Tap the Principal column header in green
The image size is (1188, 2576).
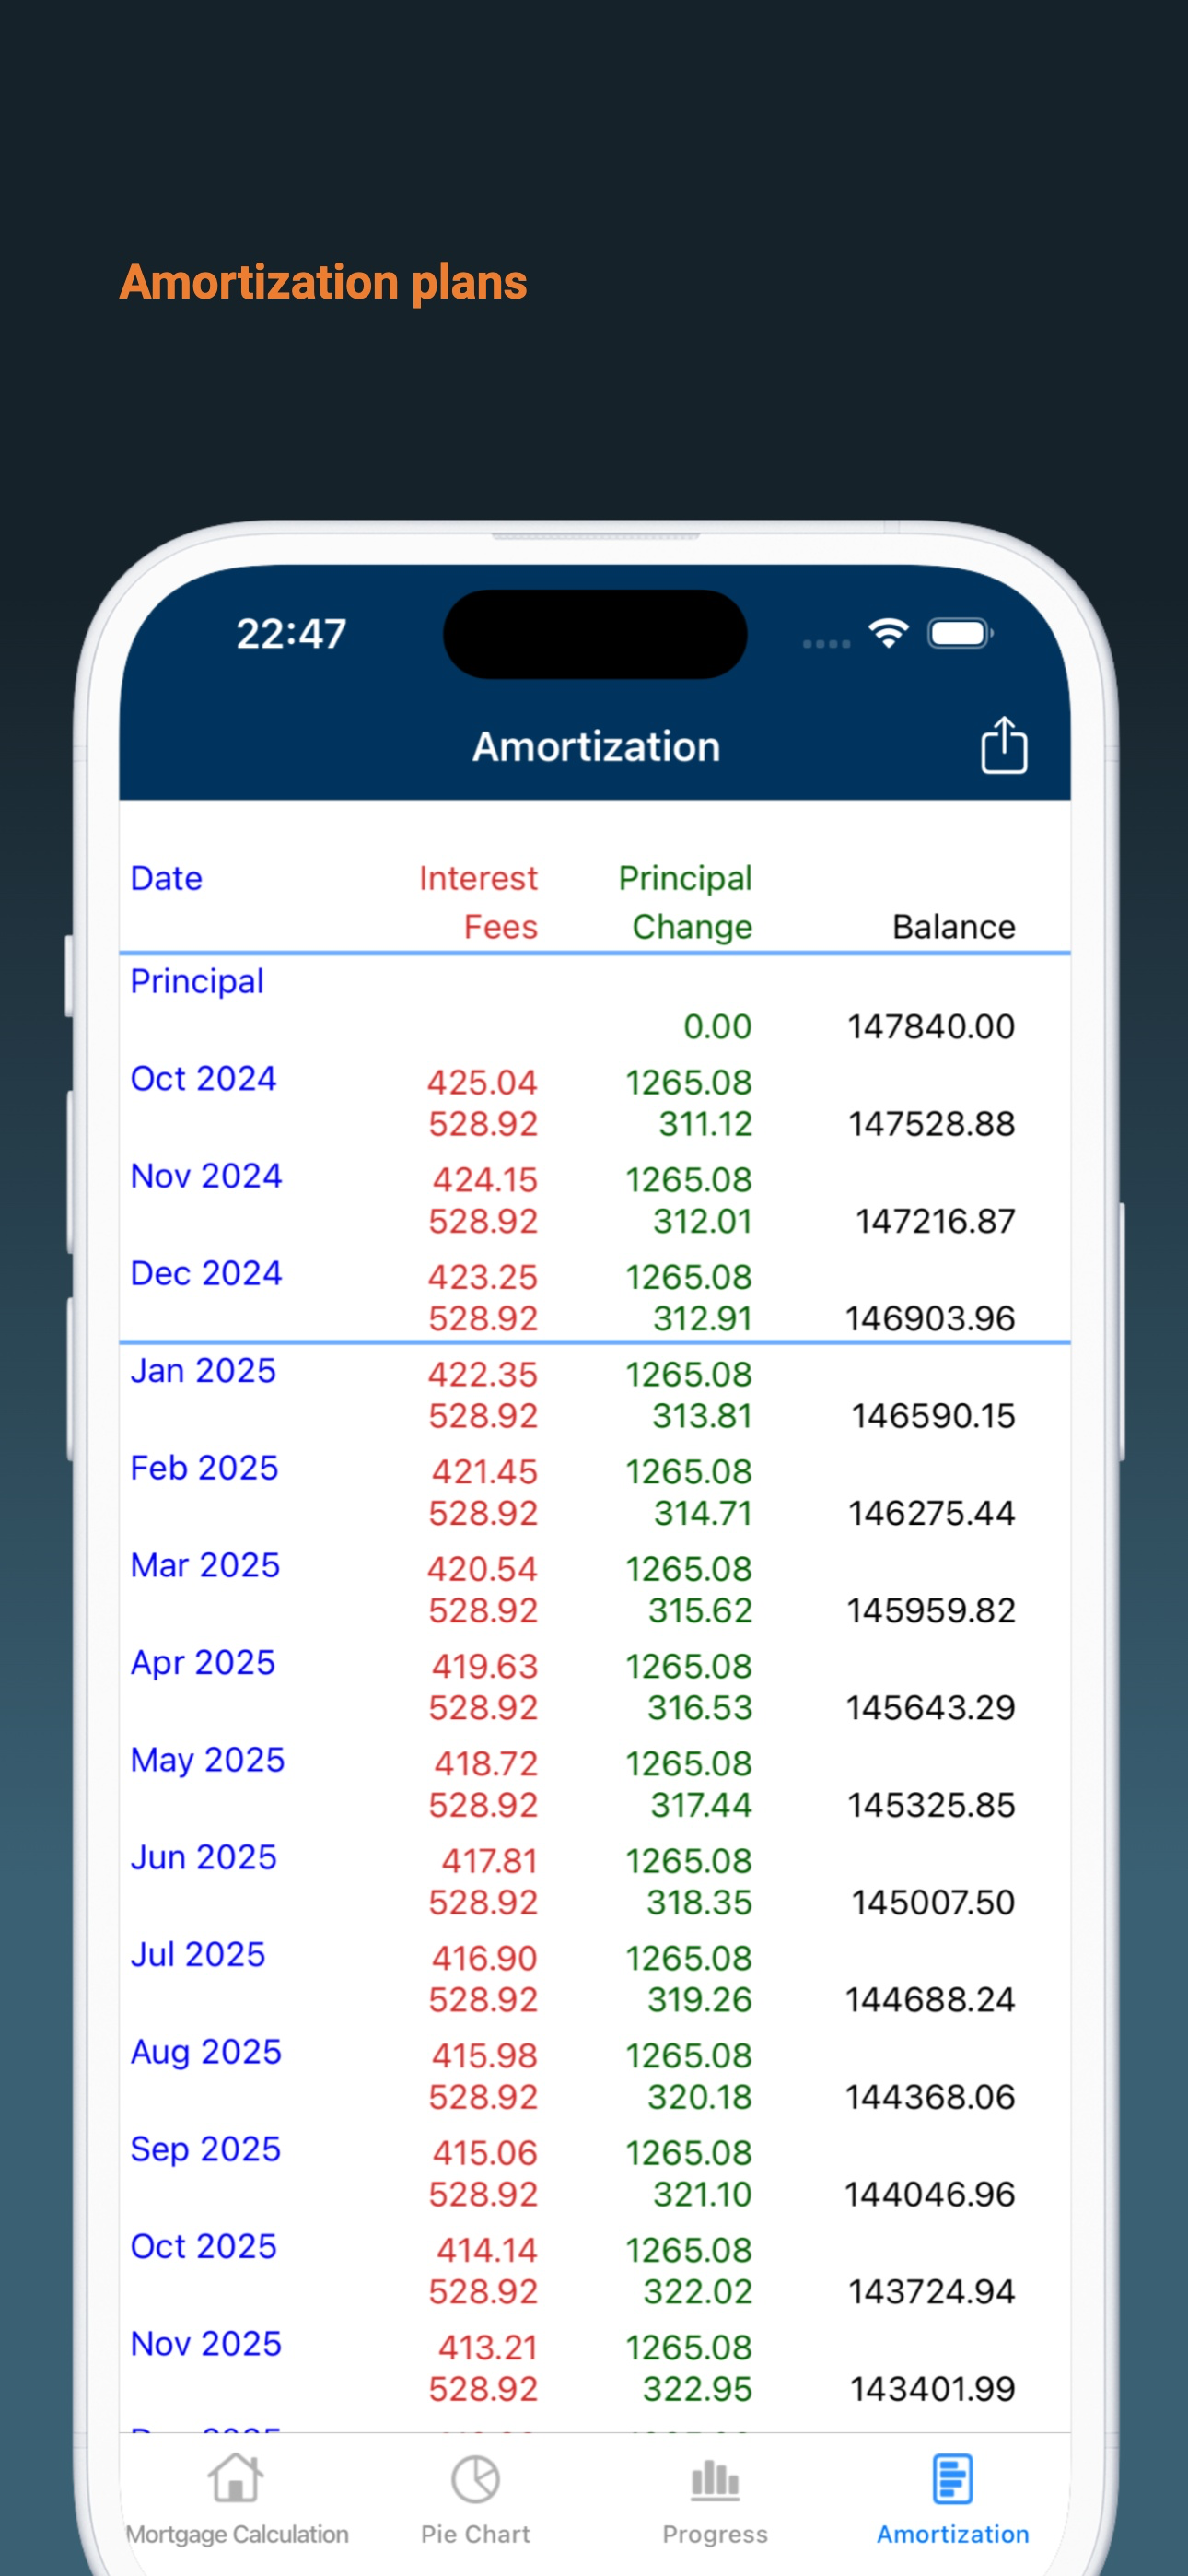tap(685, 878)
